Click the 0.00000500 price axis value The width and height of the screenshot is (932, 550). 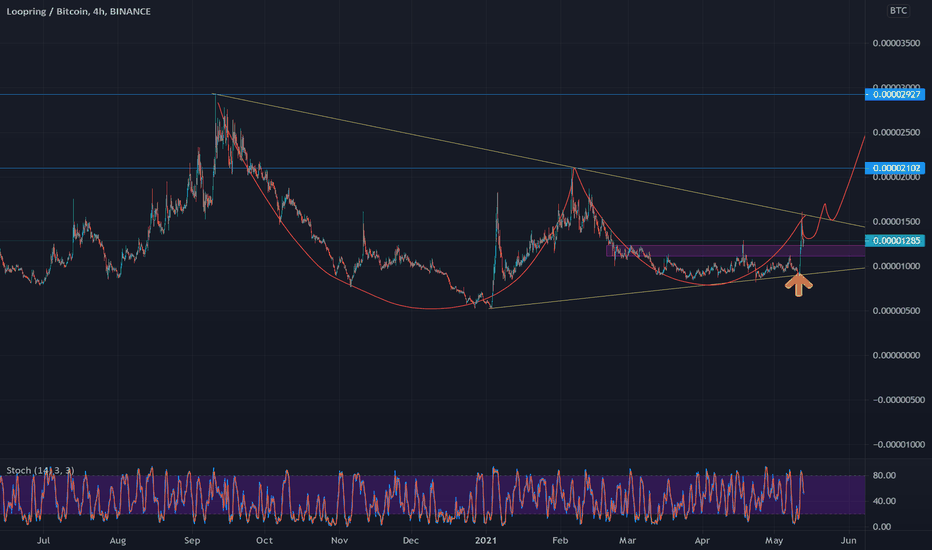[896, 310]
